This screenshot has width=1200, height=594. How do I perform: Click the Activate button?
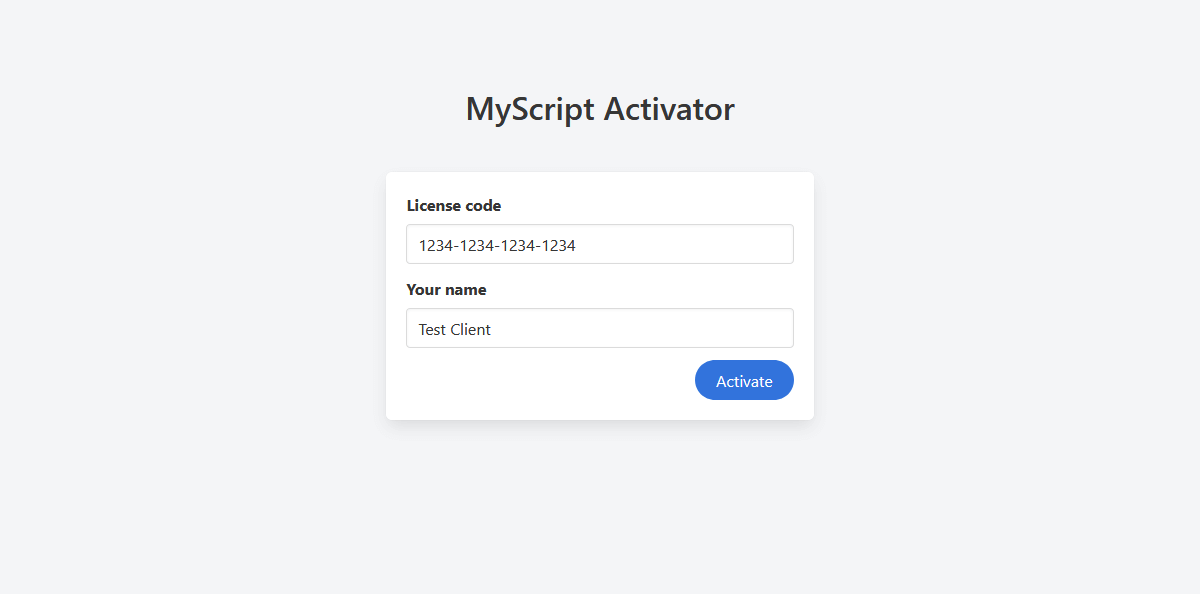click(x=744, y=380)
